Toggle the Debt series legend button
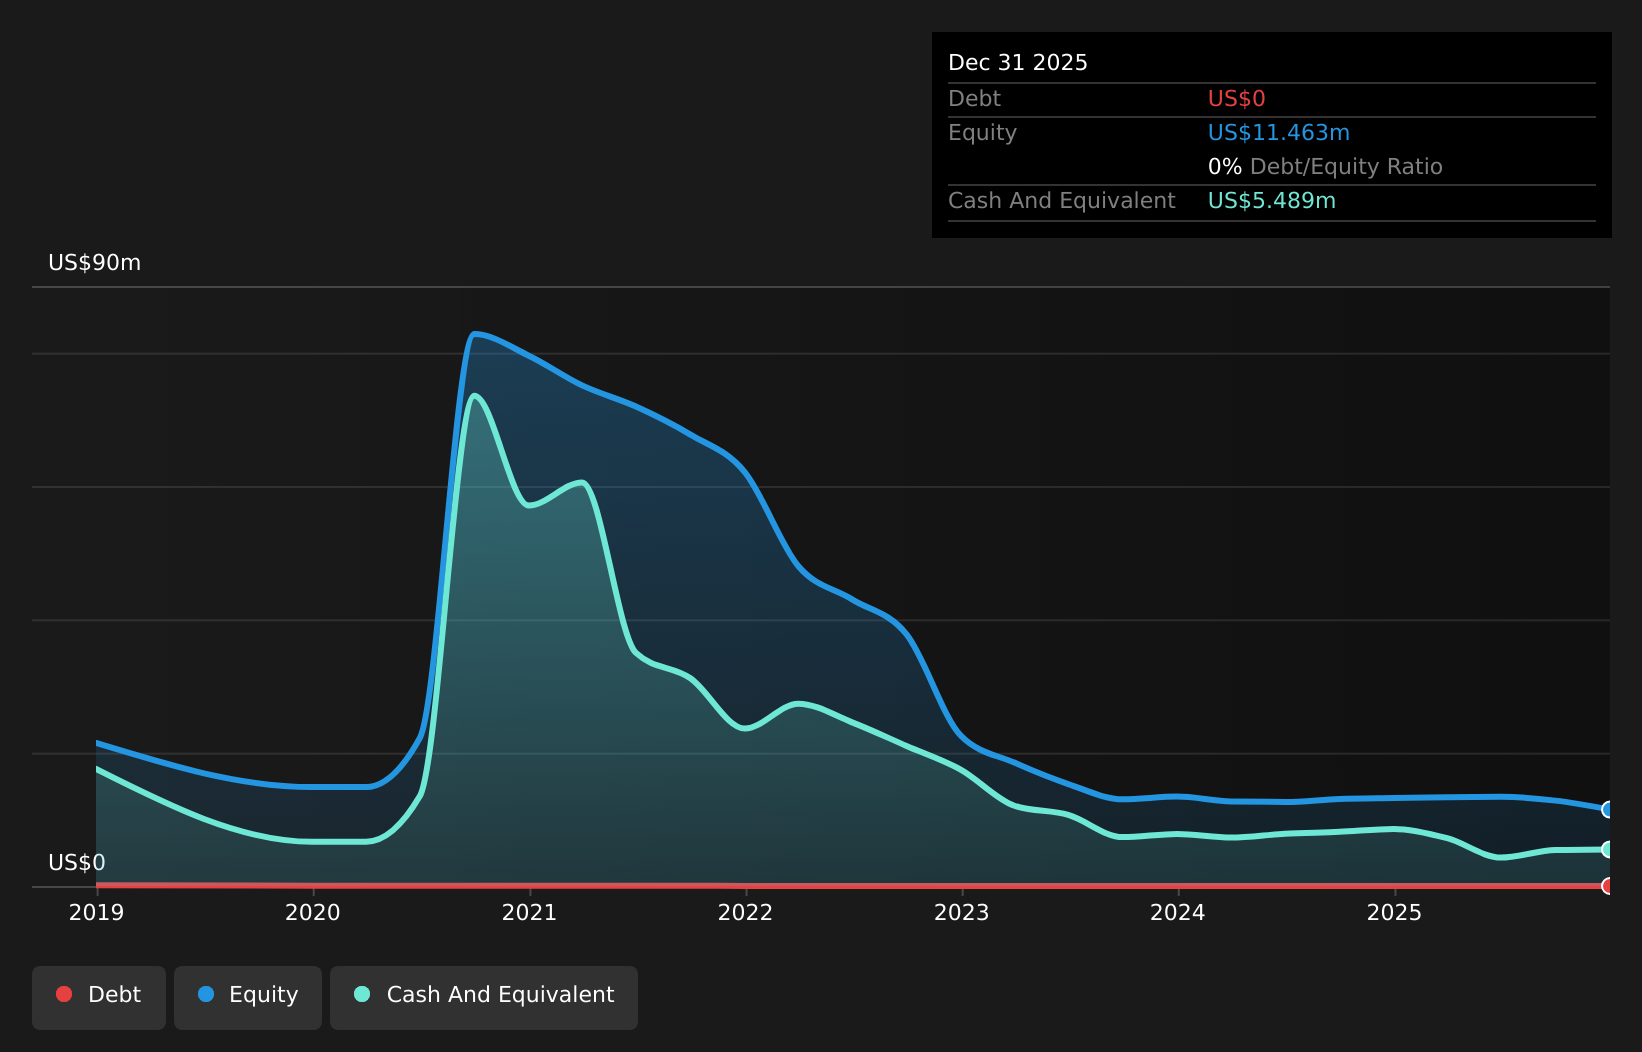 99,997
